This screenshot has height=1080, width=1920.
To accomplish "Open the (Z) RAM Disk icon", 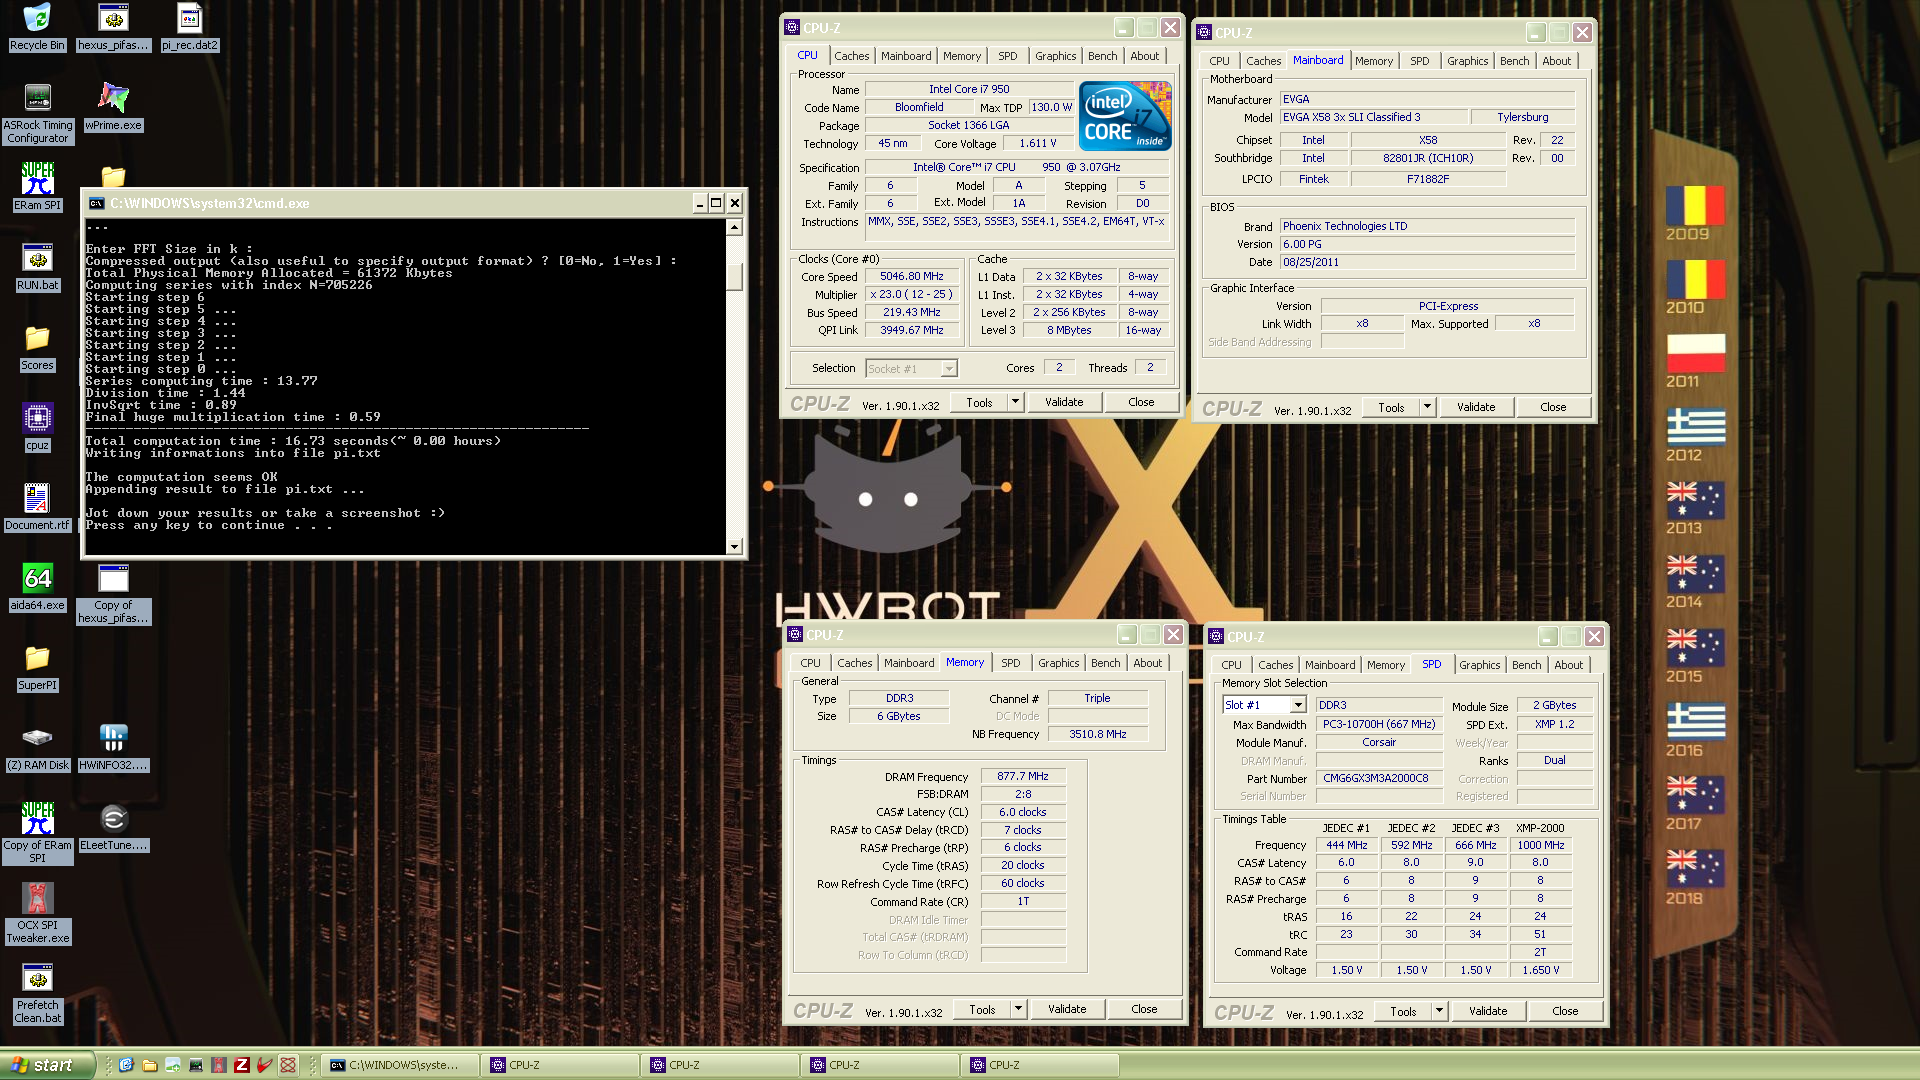I will click(x=37, y=747).
